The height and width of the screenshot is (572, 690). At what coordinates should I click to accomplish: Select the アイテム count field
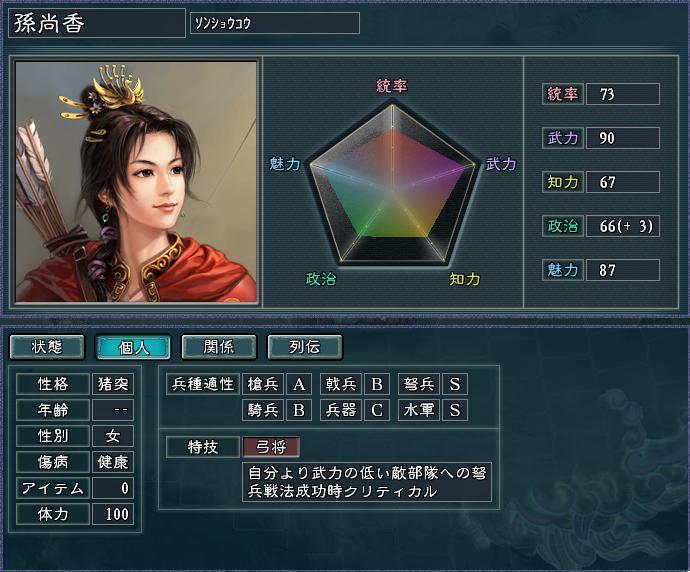point(113,488)
